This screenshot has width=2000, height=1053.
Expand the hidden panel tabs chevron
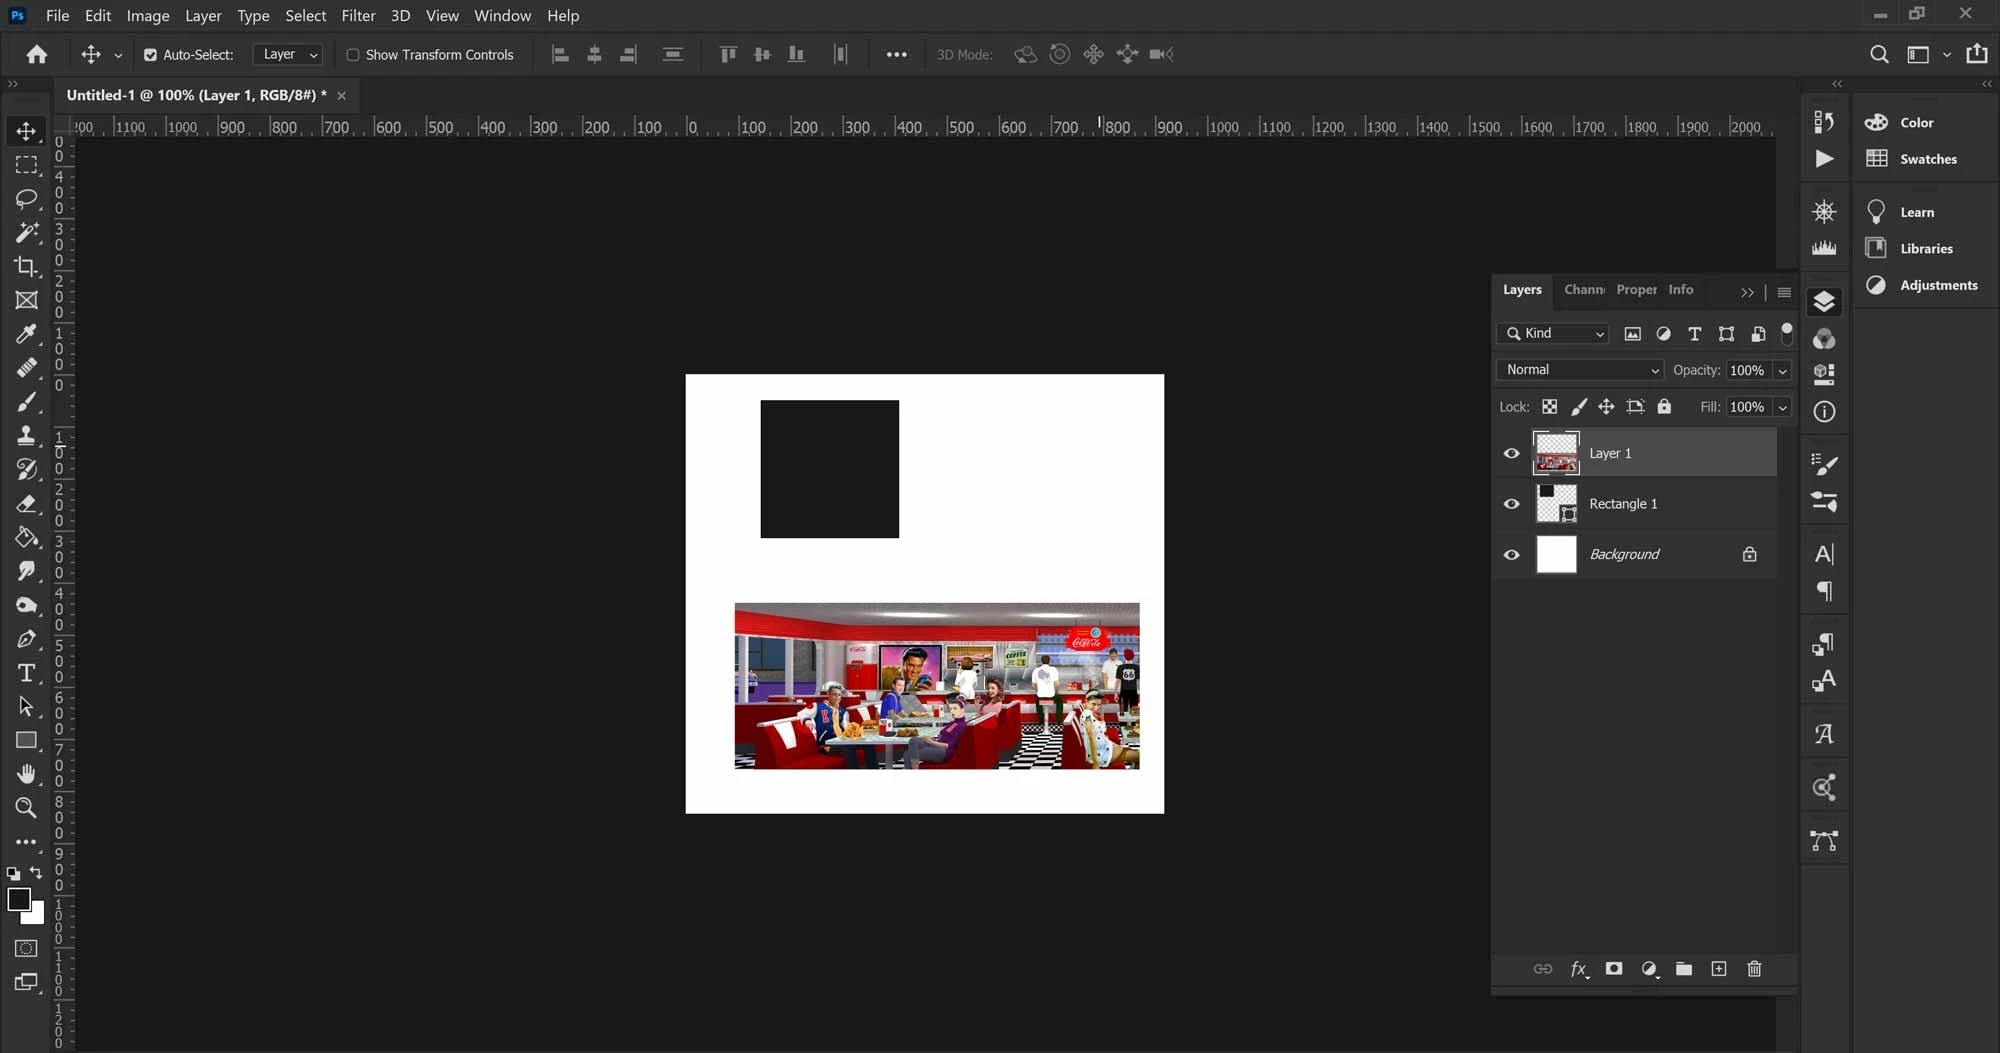(x=1747, y=293)
